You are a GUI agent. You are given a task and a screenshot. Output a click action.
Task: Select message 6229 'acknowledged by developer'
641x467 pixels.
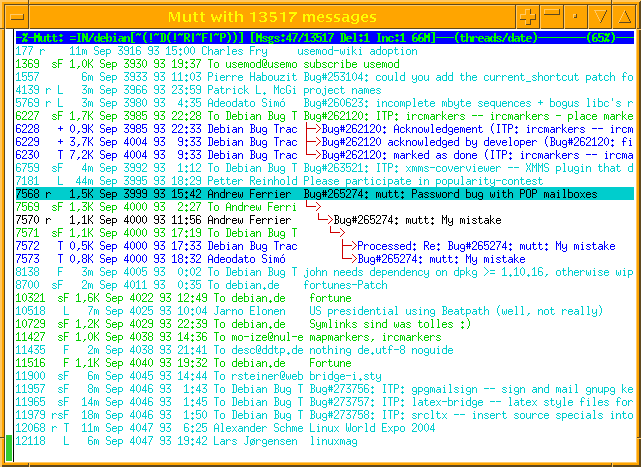[x=325, y=142]
